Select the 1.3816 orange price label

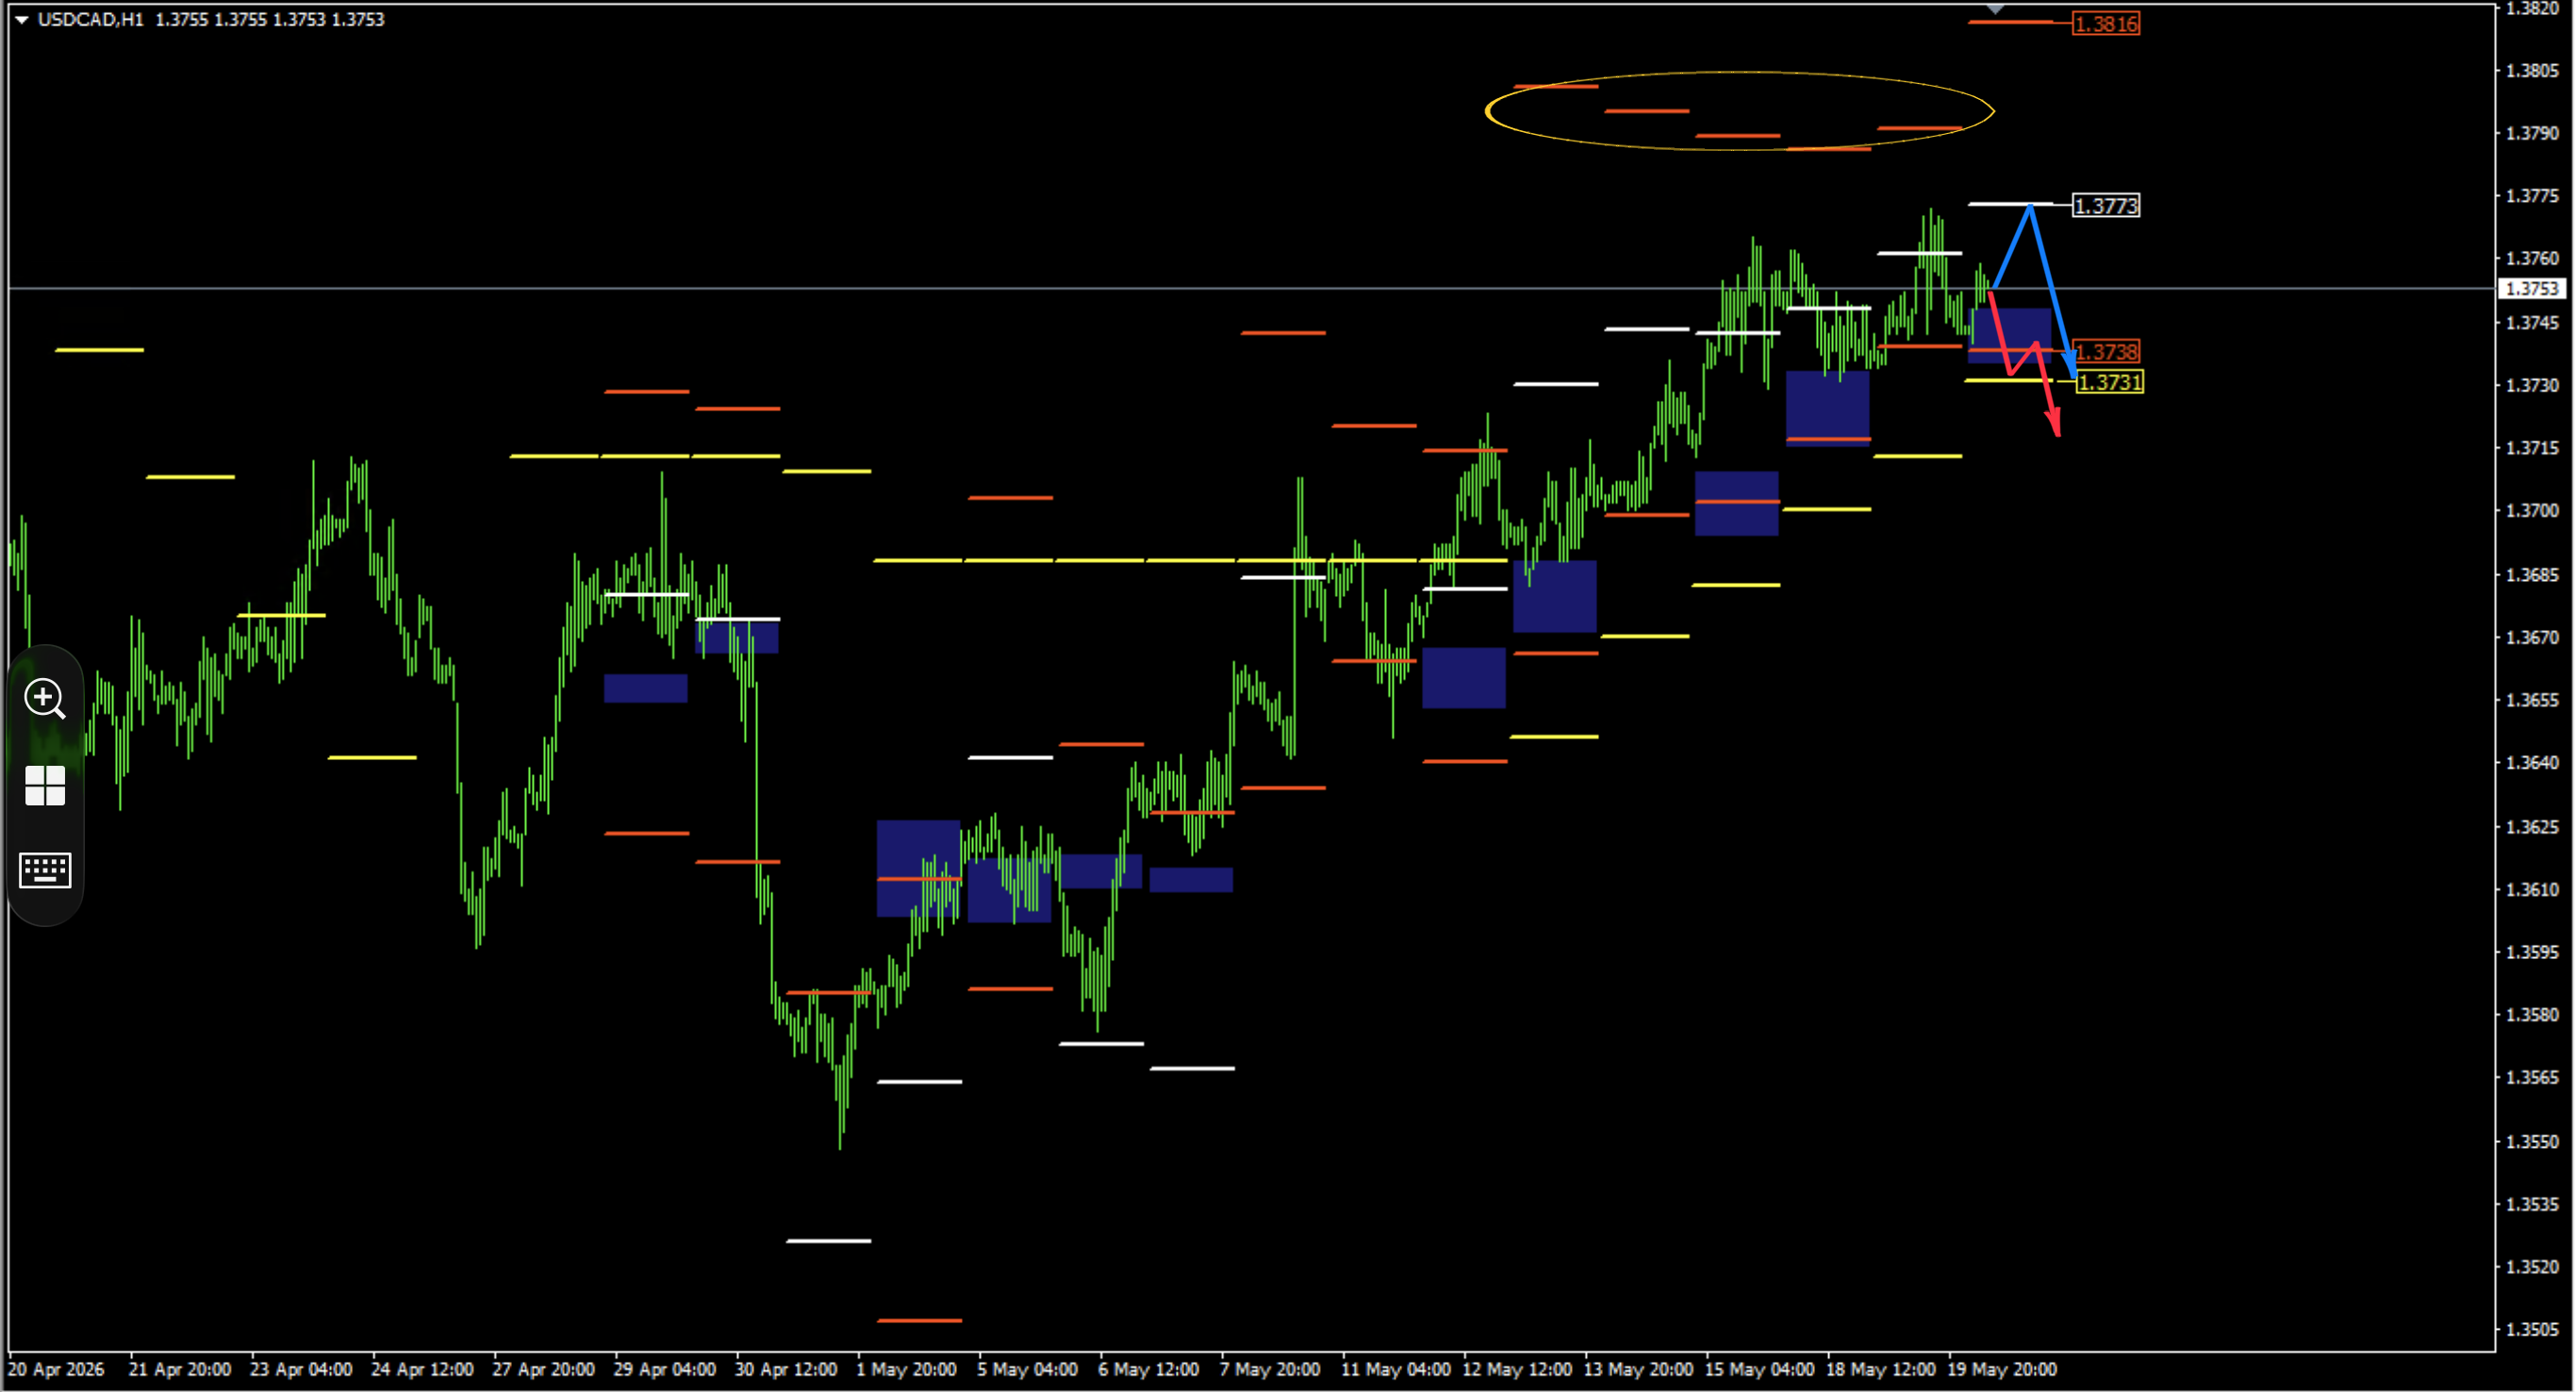(x=2106, y=24)
